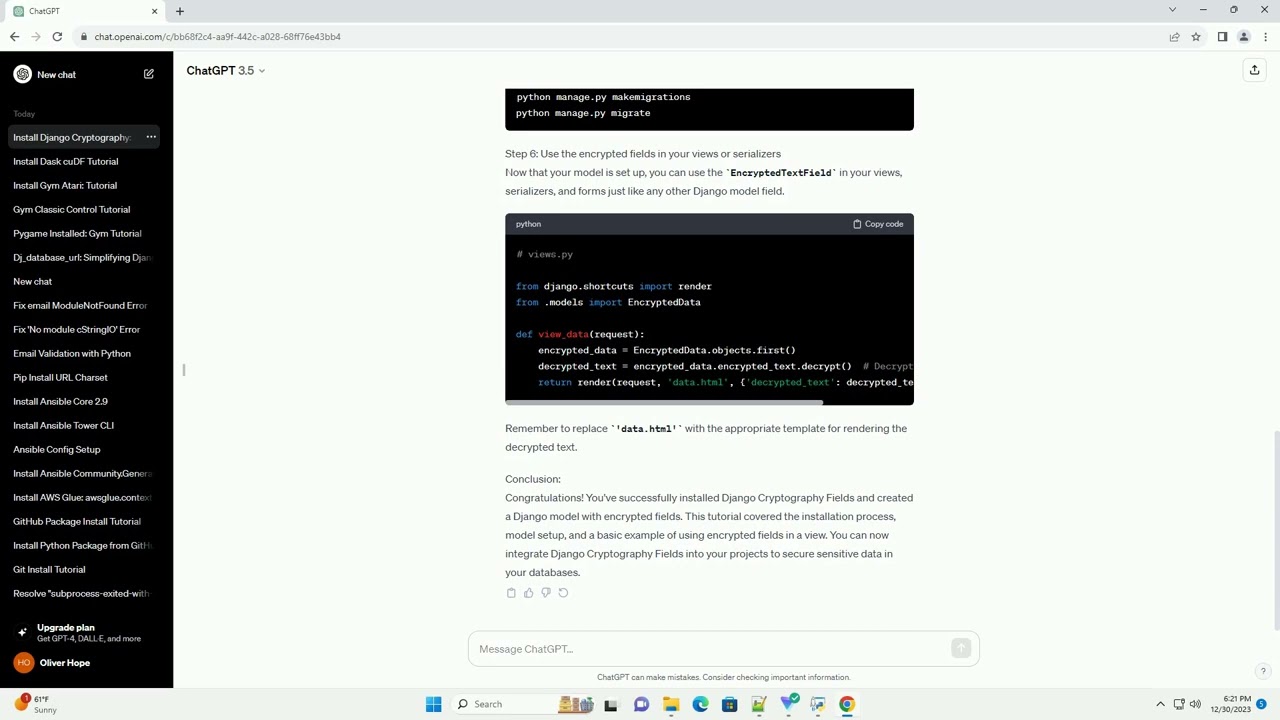Click the page vertical scrollbar
Viewport: 1280px width, 720px height.
click(1276, 530)
